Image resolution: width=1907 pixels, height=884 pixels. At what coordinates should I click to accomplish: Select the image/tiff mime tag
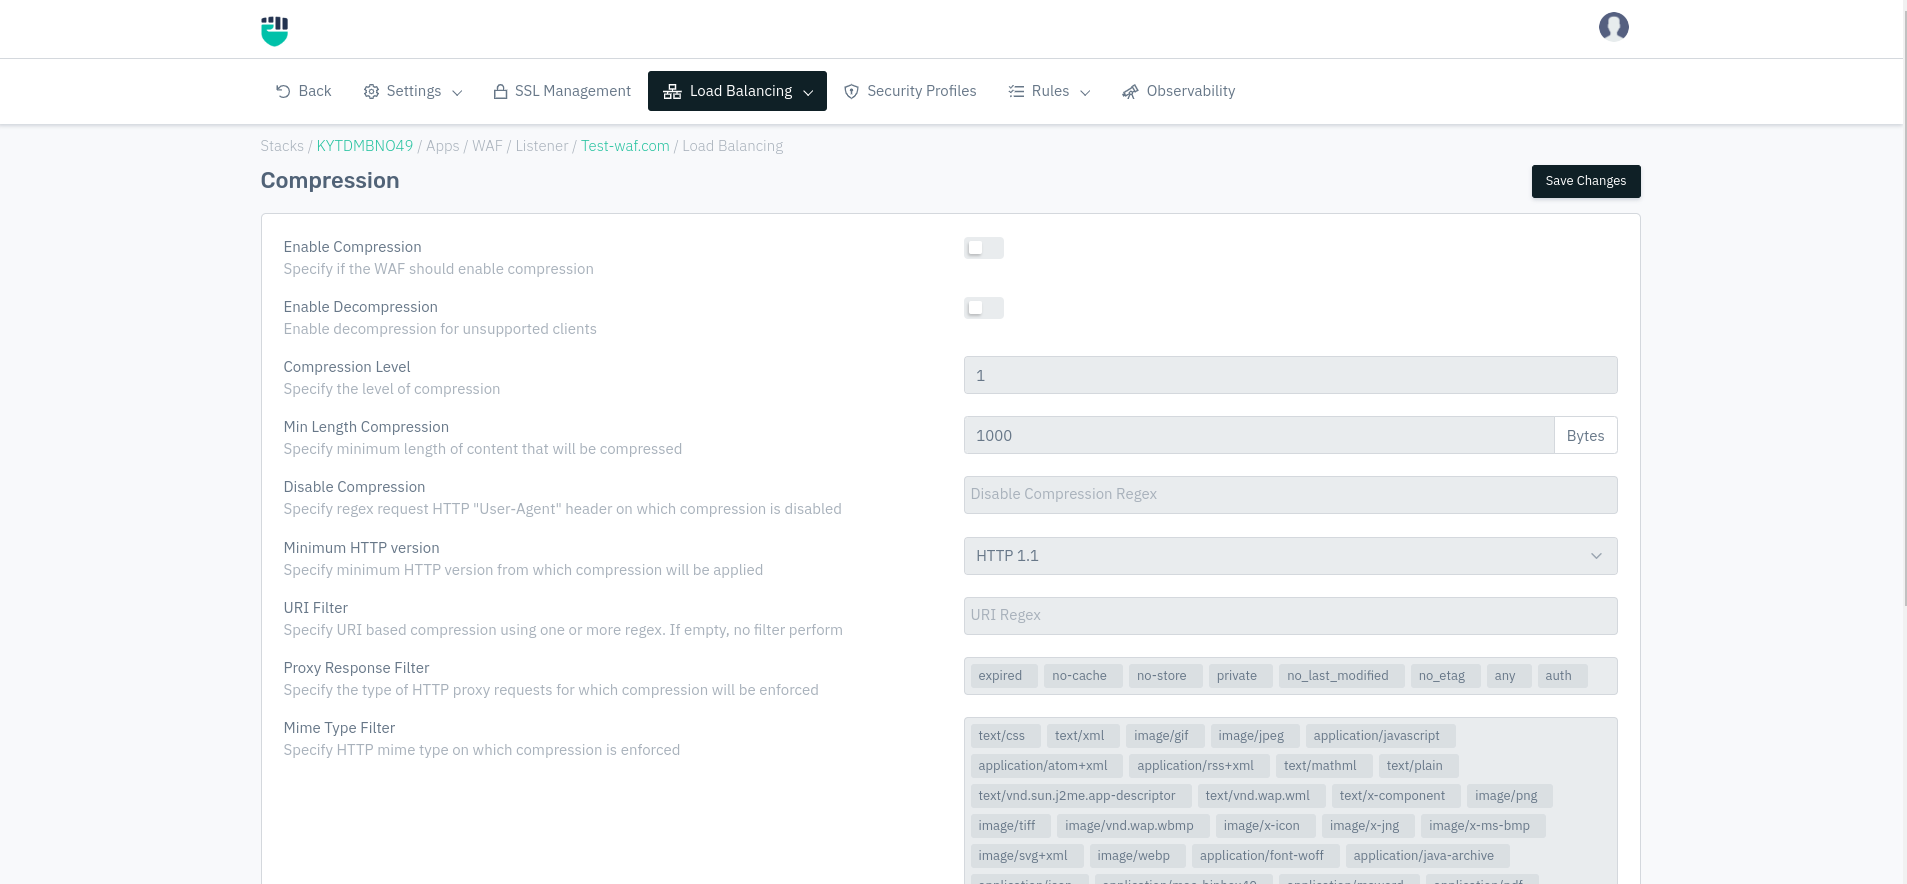click(x=1011, y=826)
